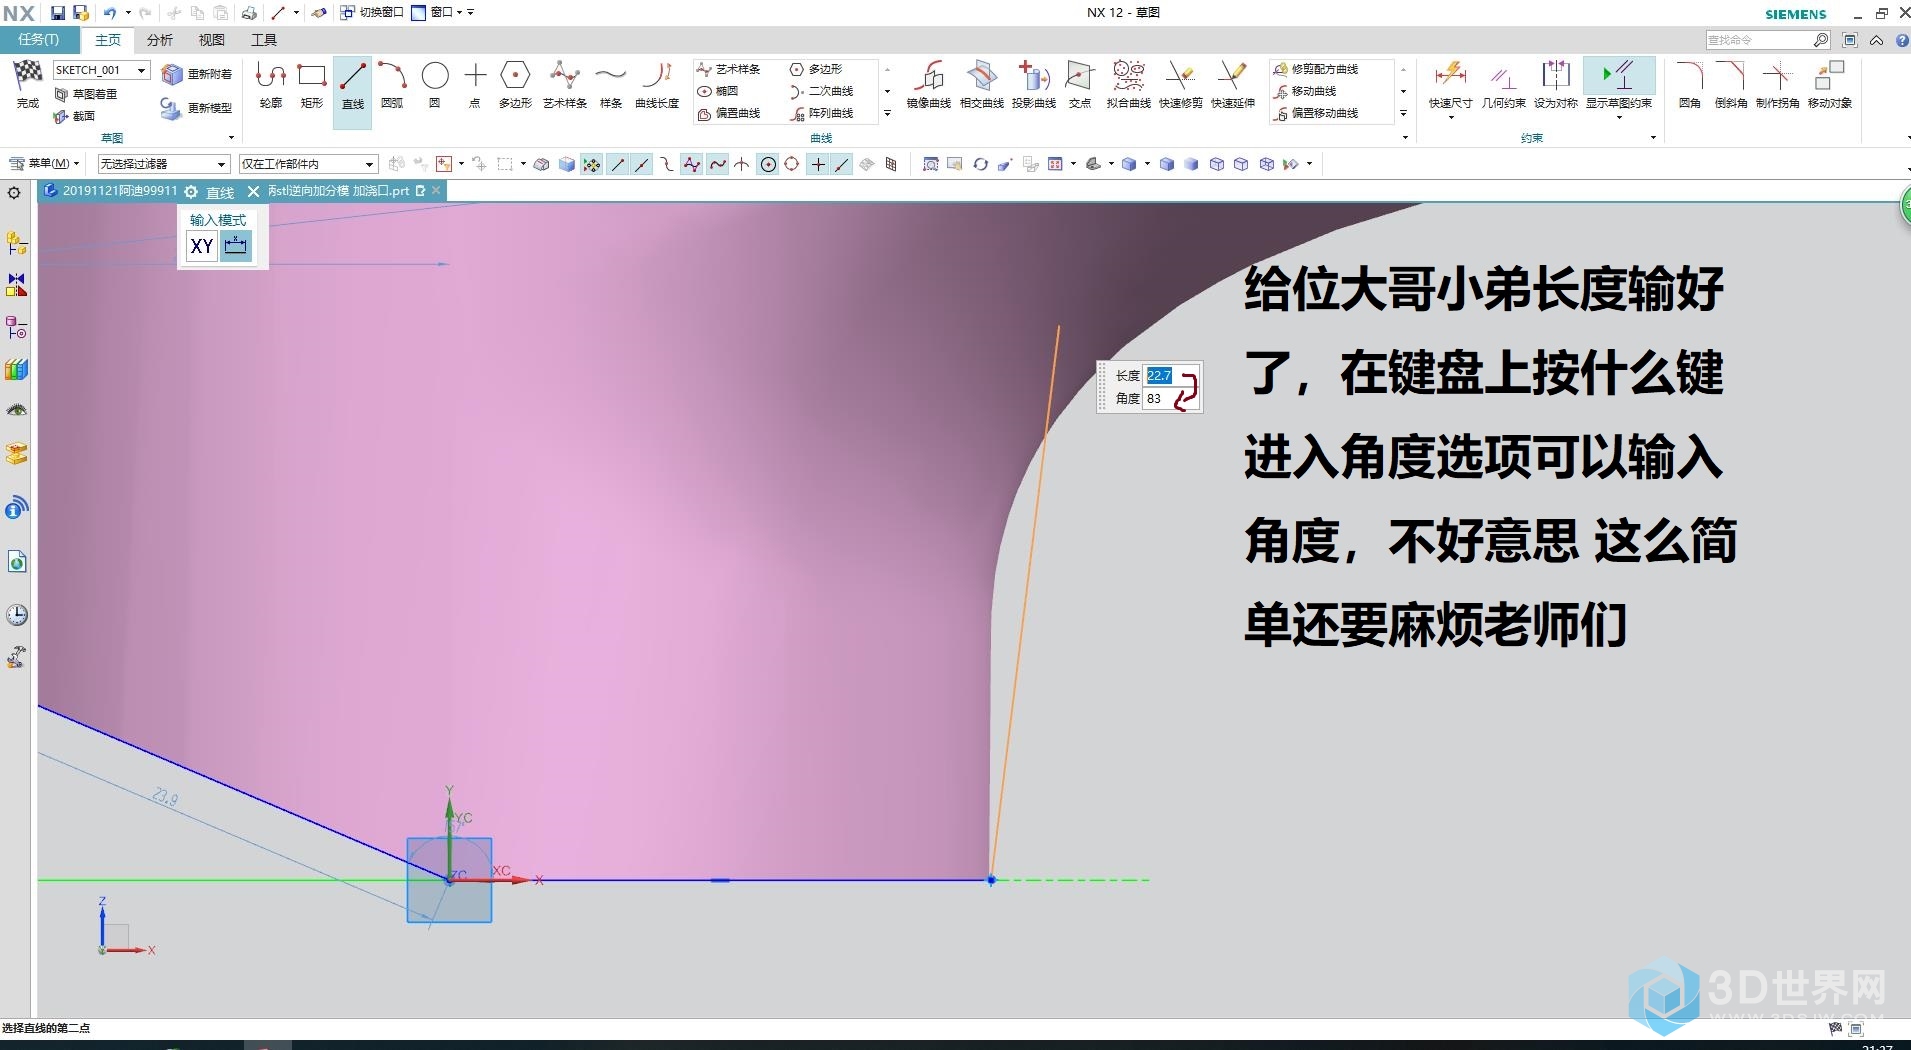This screenshot has width=1911, height=1050.
Task: Switch input mode to XY coordinates
Action: 202,246
